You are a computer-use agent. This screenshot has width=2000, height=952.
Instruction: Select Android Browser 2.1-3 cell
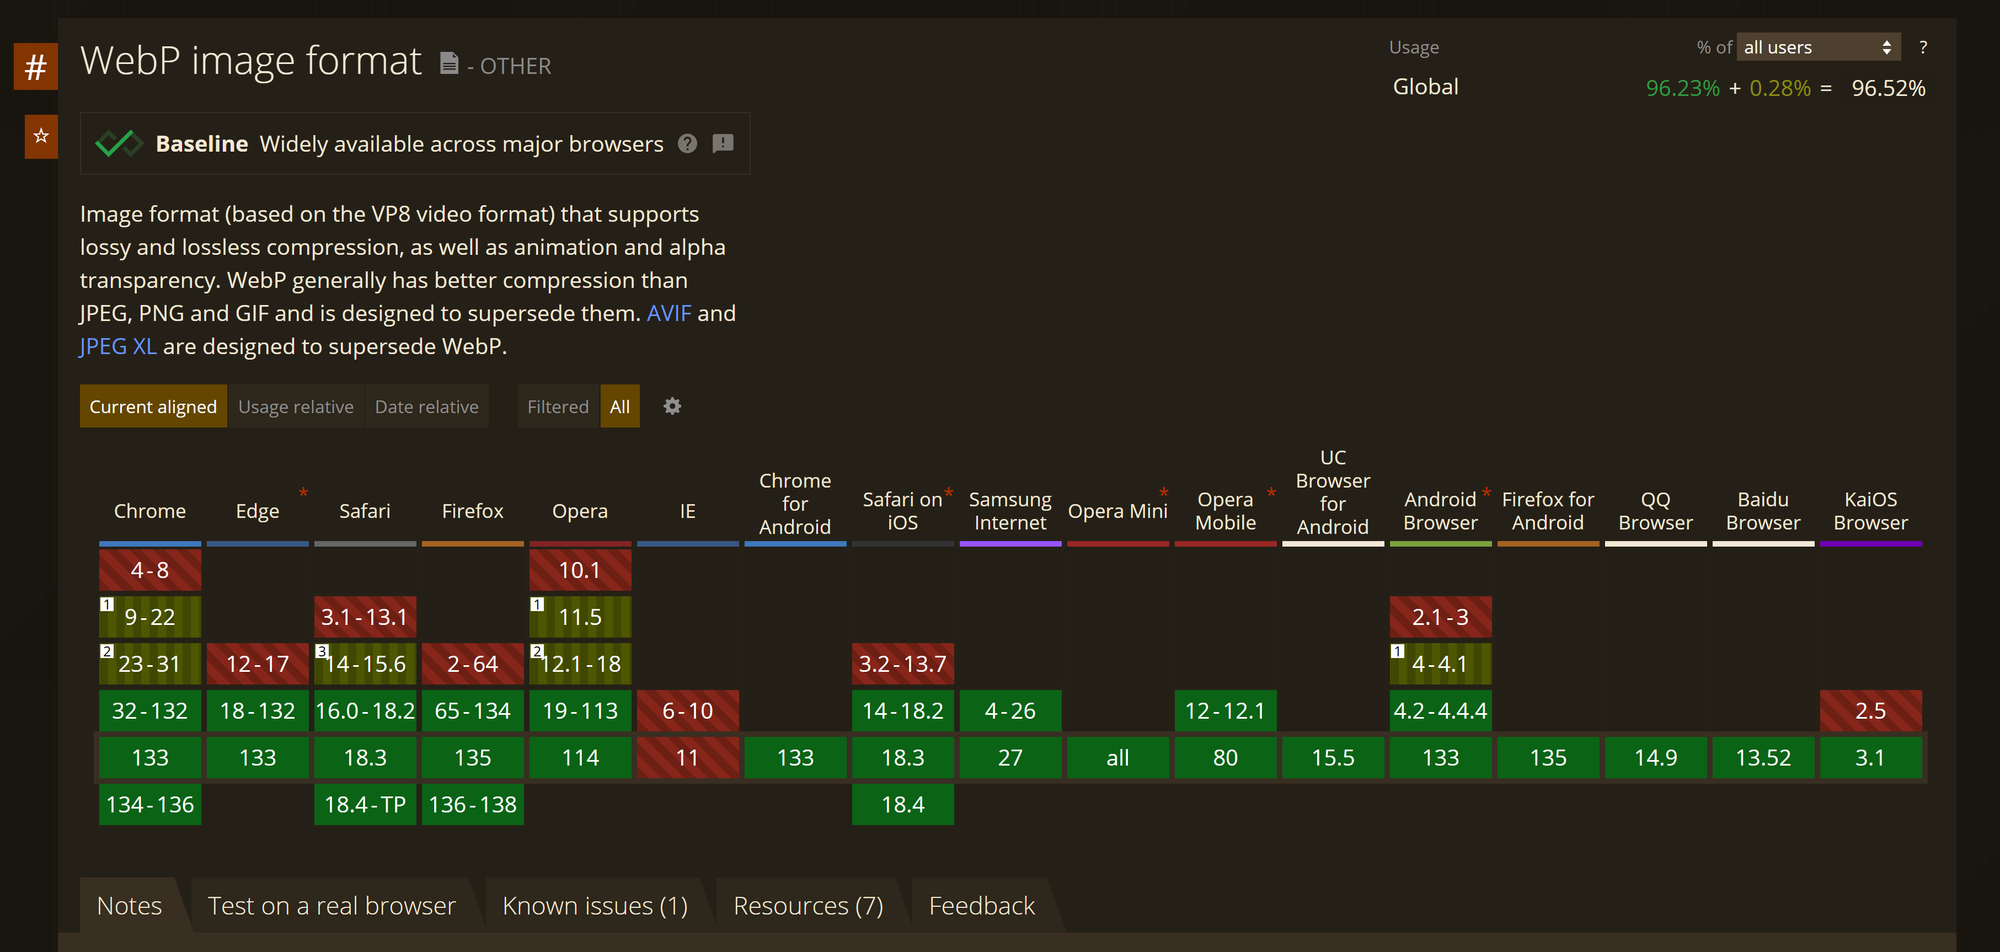point(1440,617)
